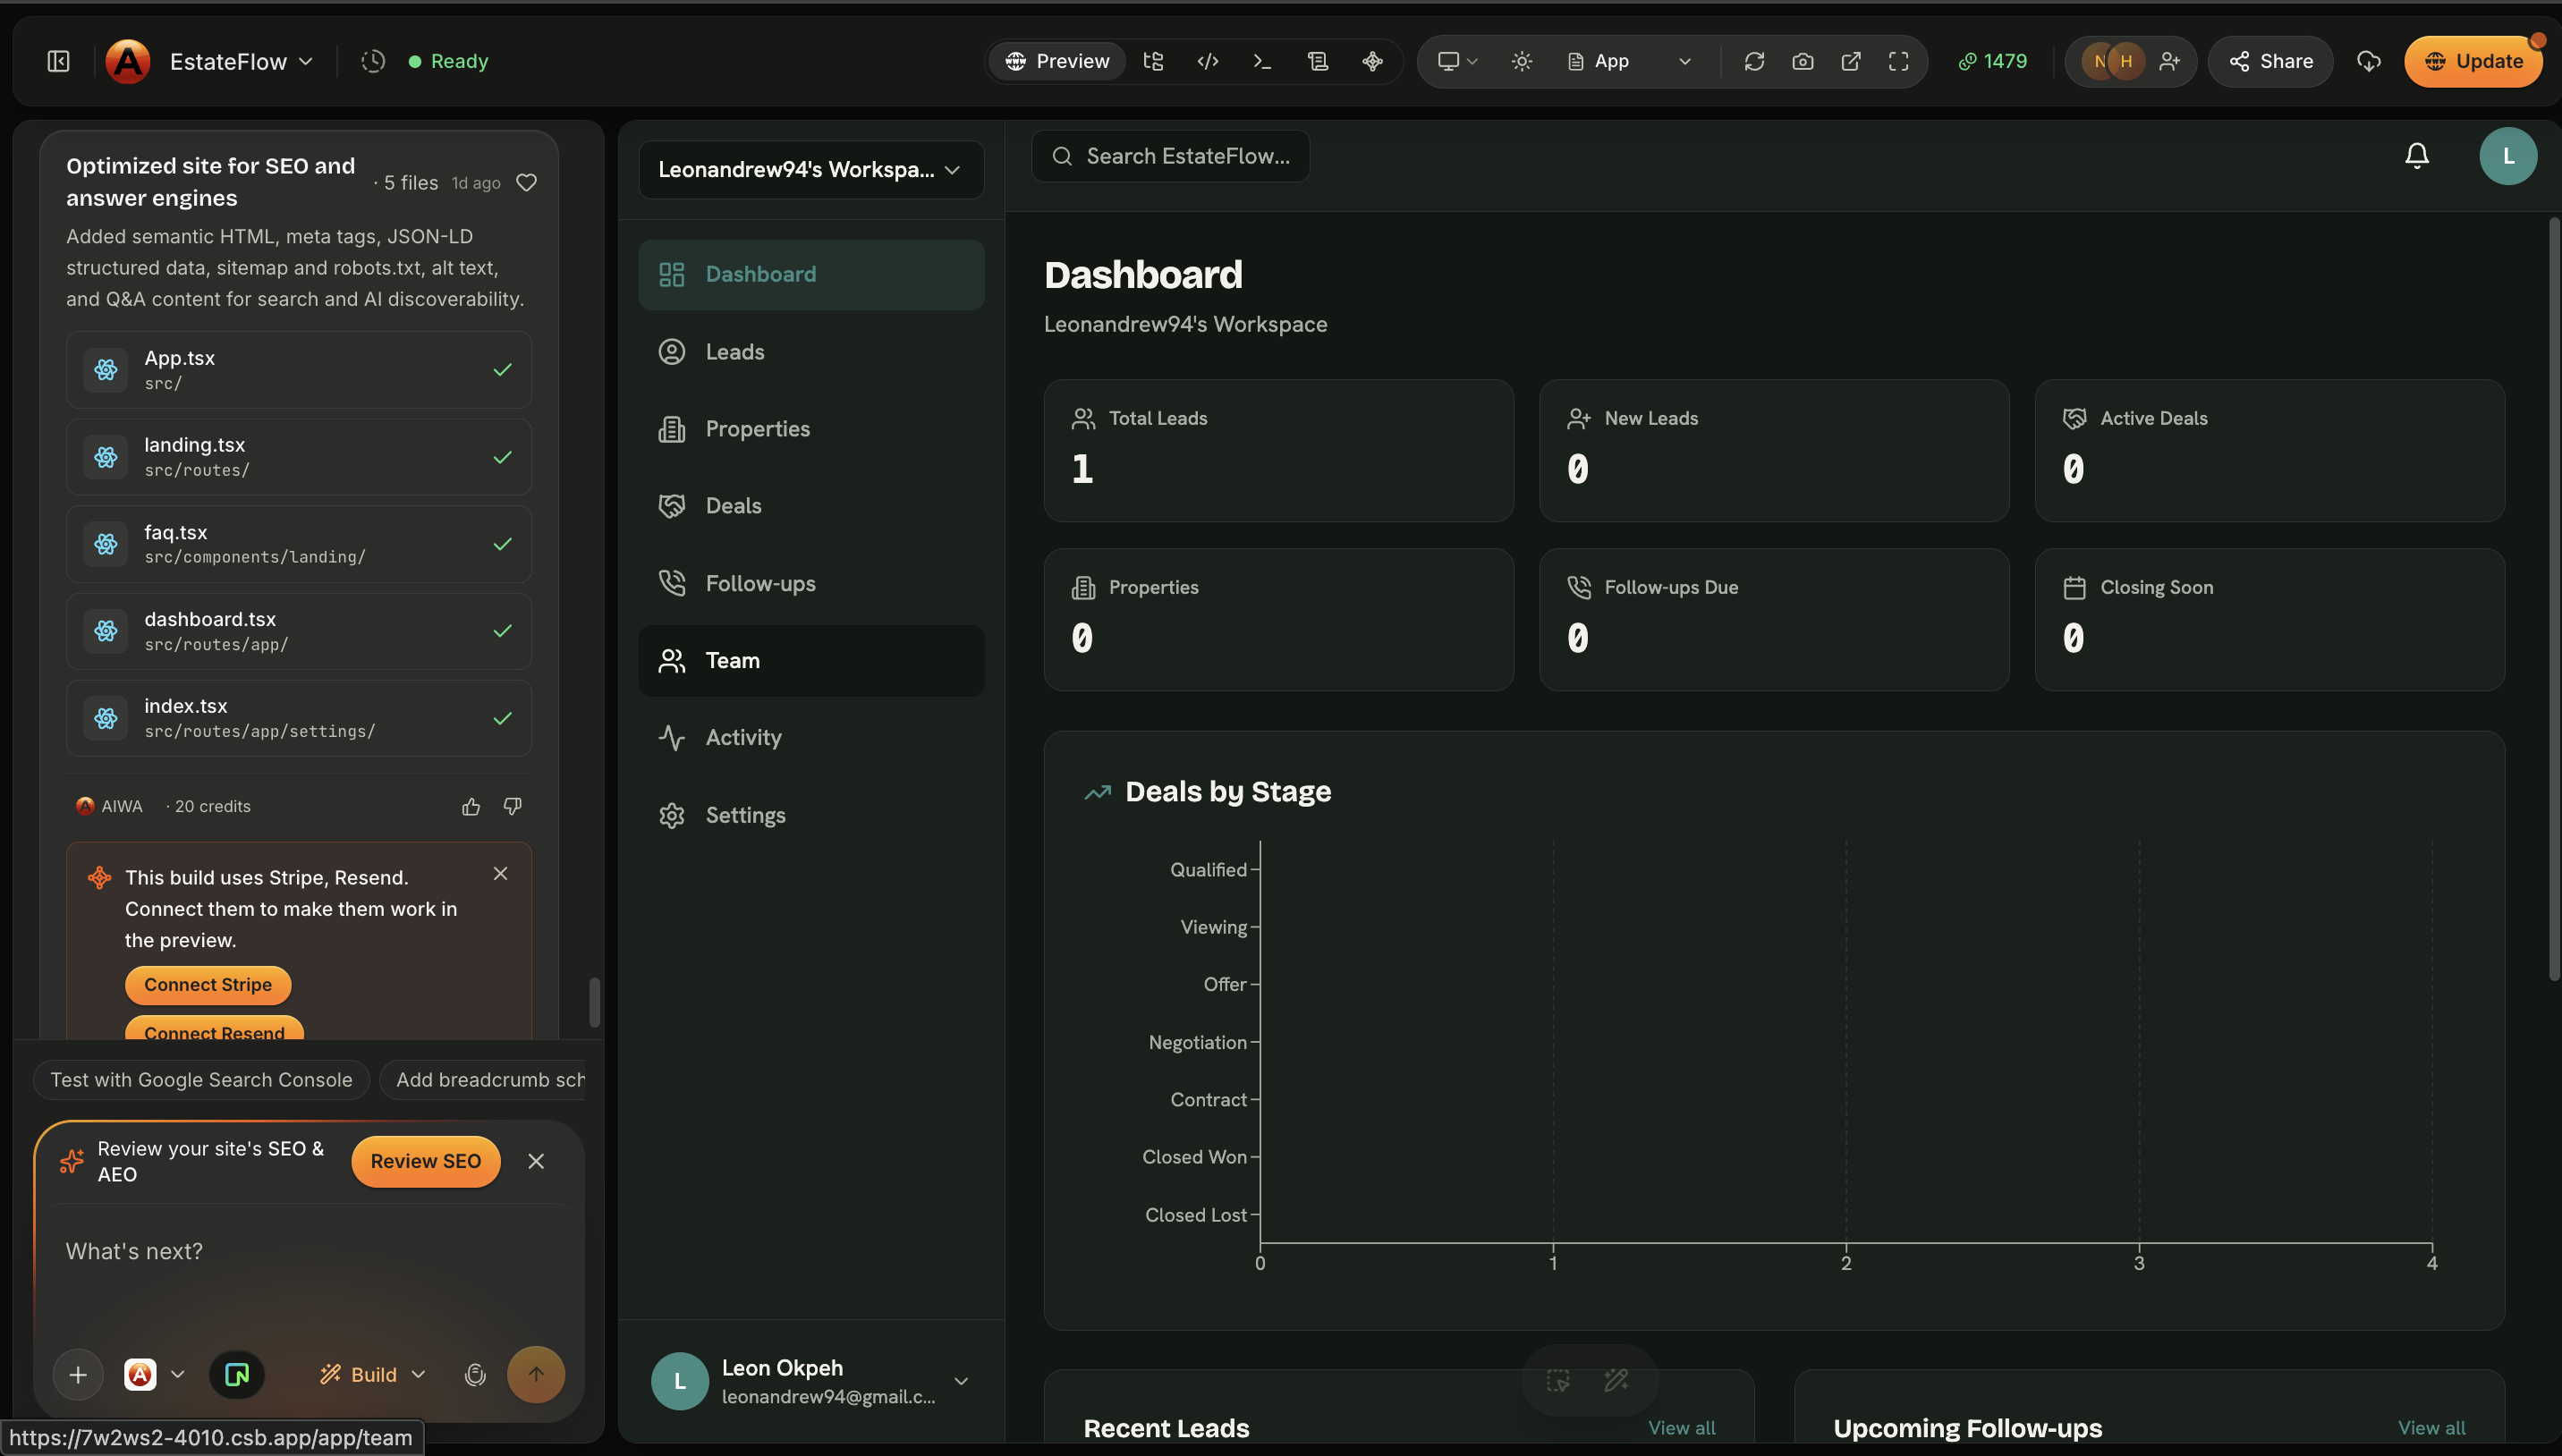Viewport: 2562px width, 1456px height.
Task: Navigate to Team page
Action: click(x=811, y=660)
